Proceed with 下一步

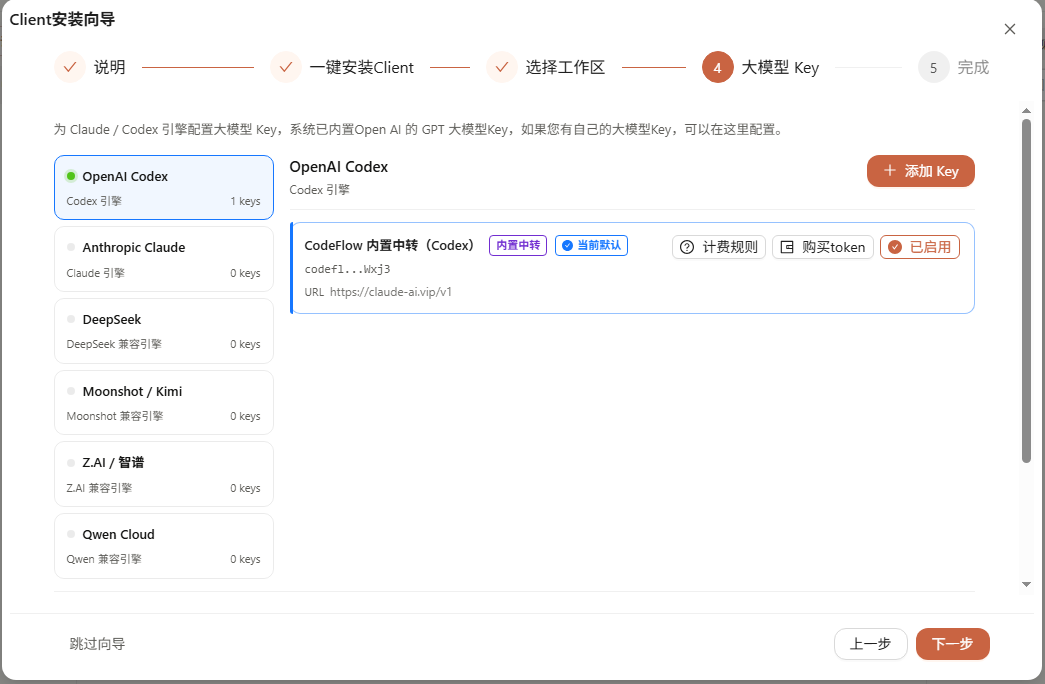[952, 644]
